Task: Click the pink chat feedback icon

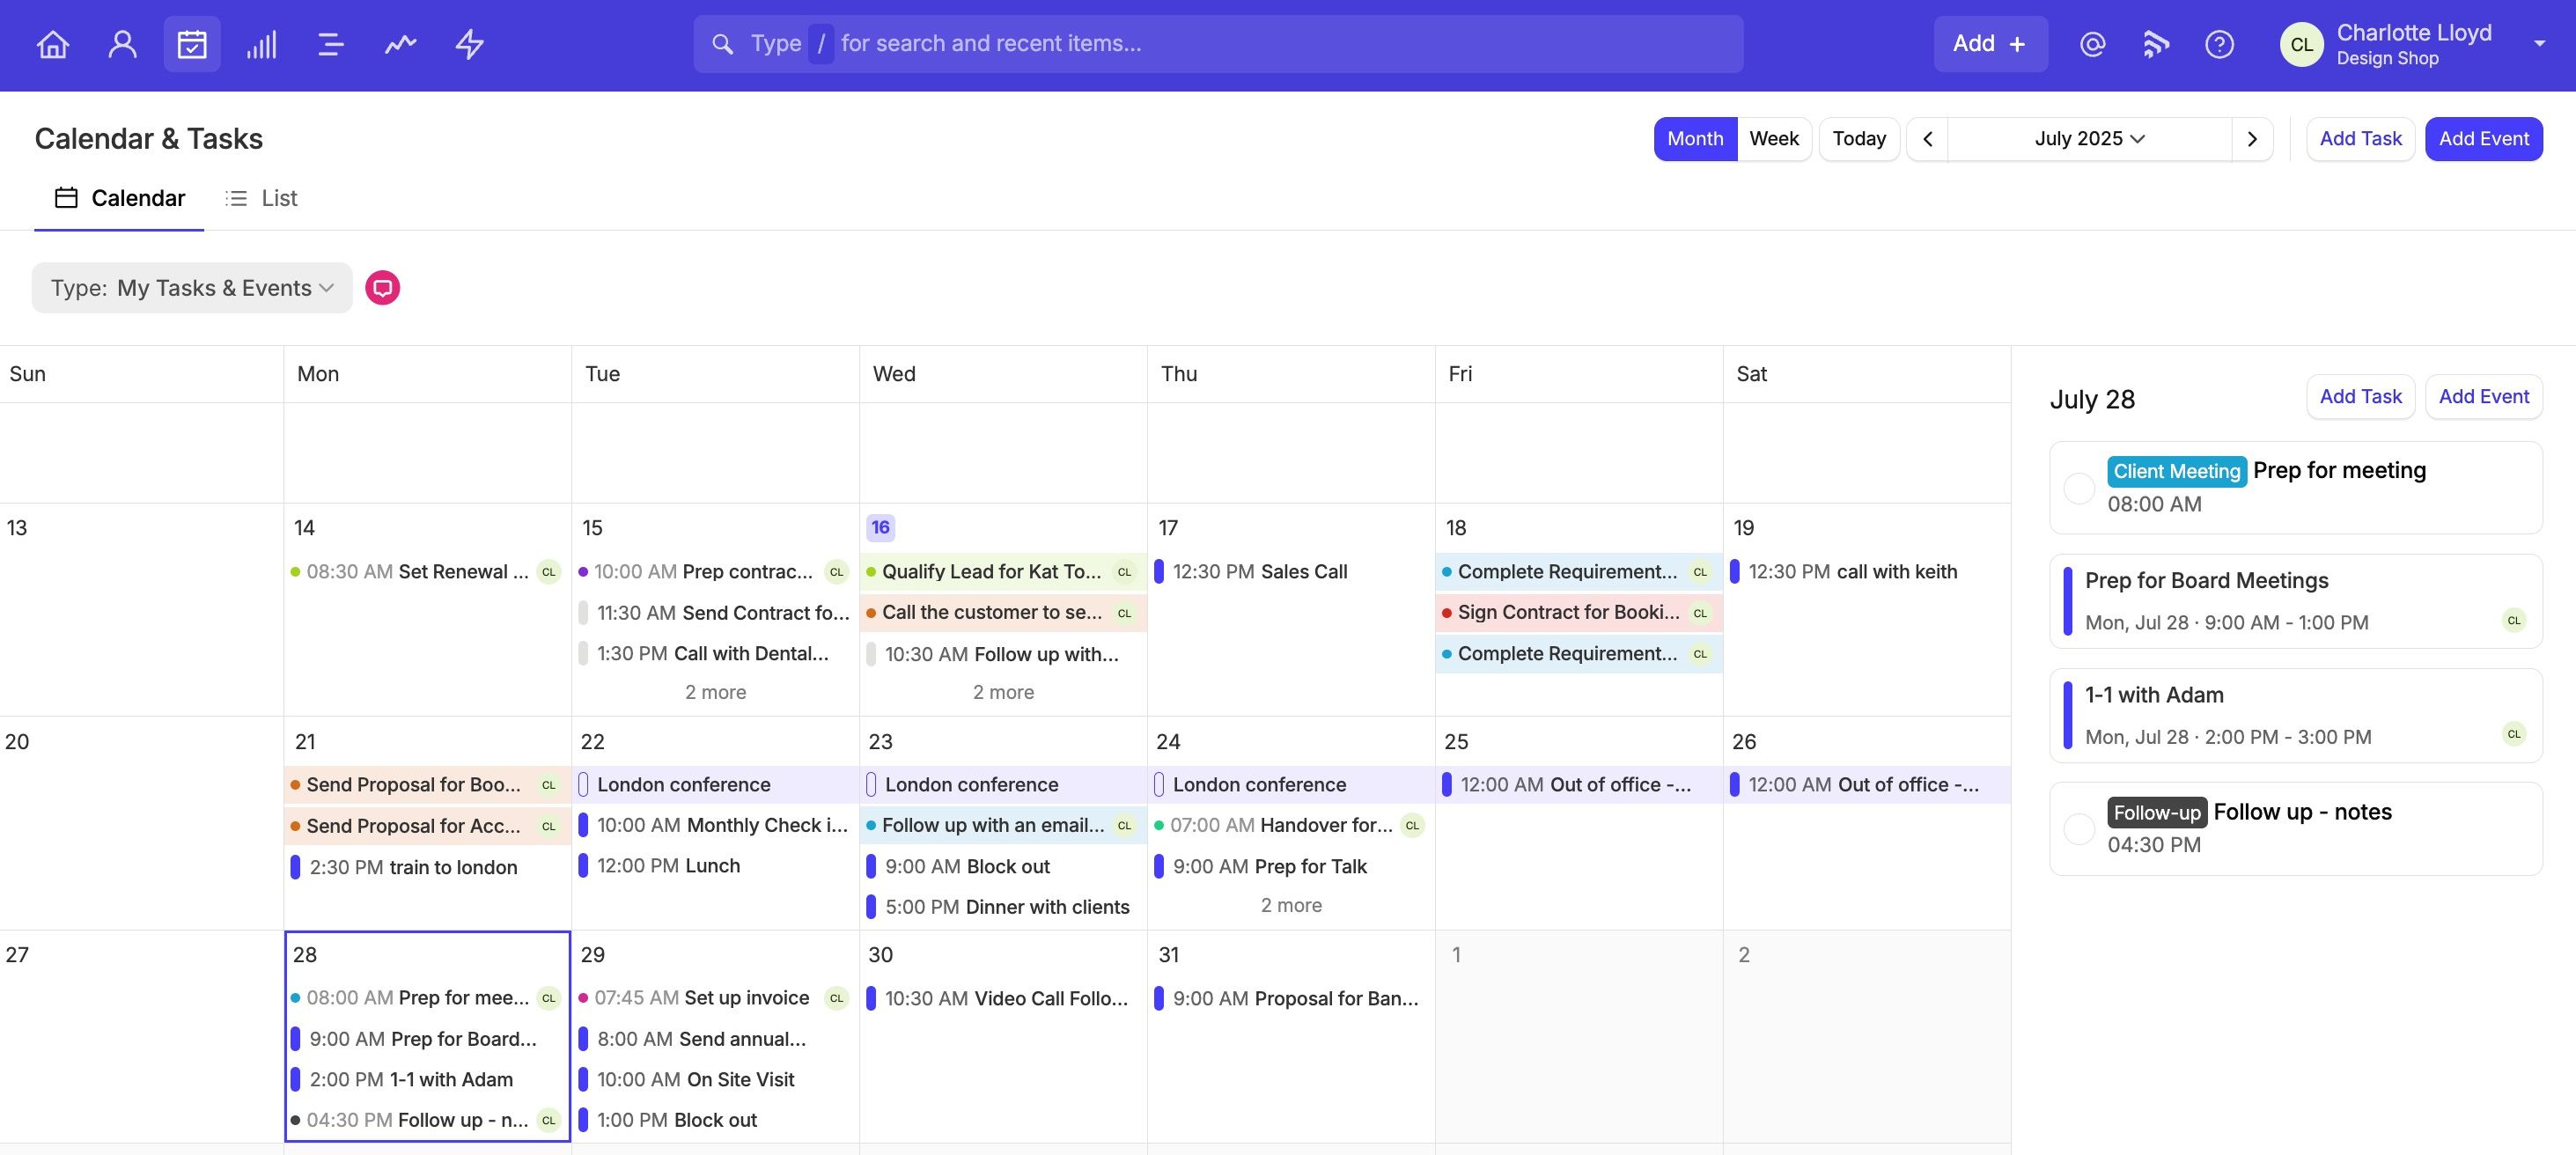Action: point(382,288)
